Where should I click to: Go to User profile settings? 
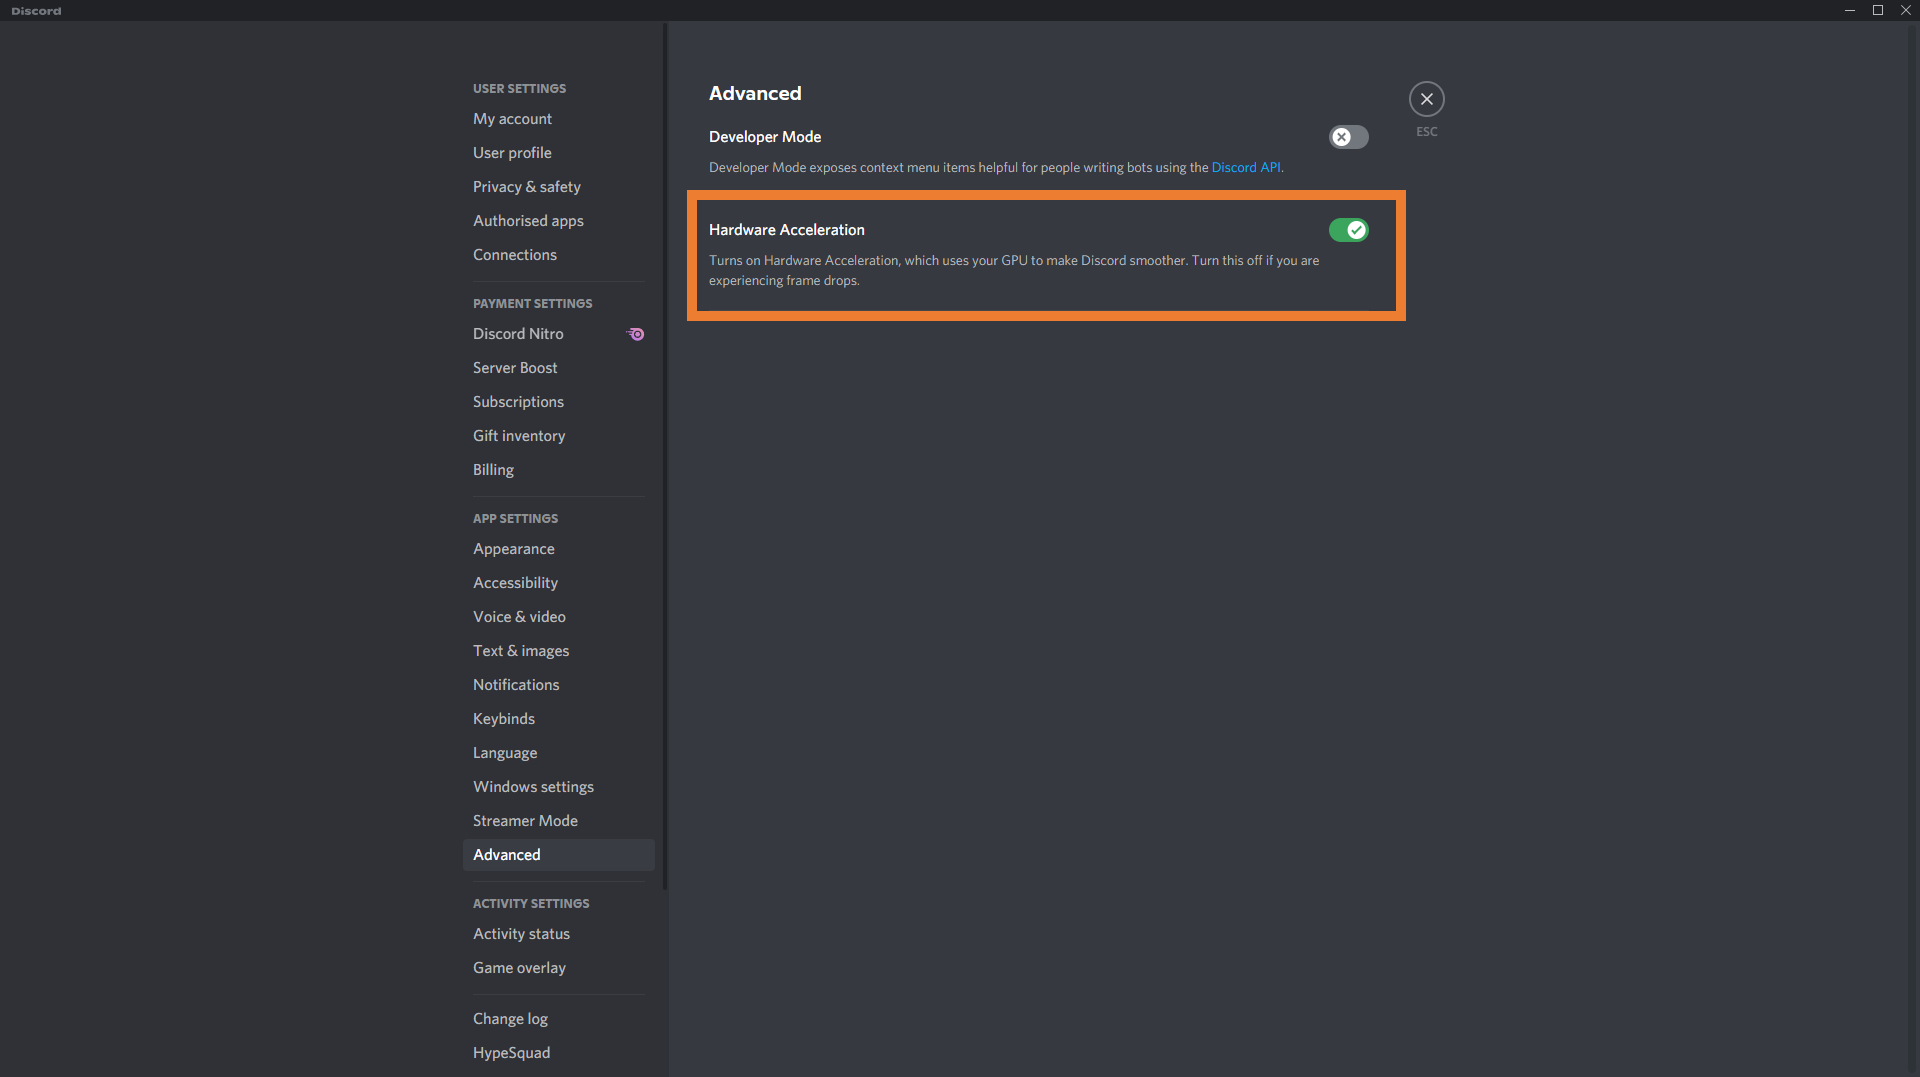click(512, 153)
